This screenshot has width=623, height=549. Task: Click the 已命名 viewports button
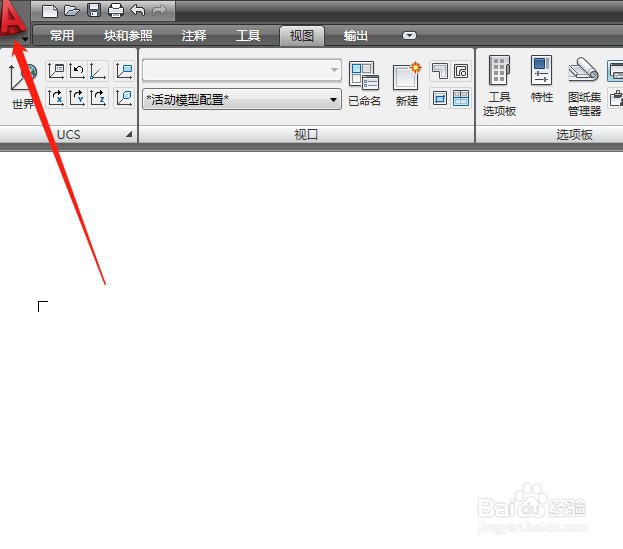(364, 84)
